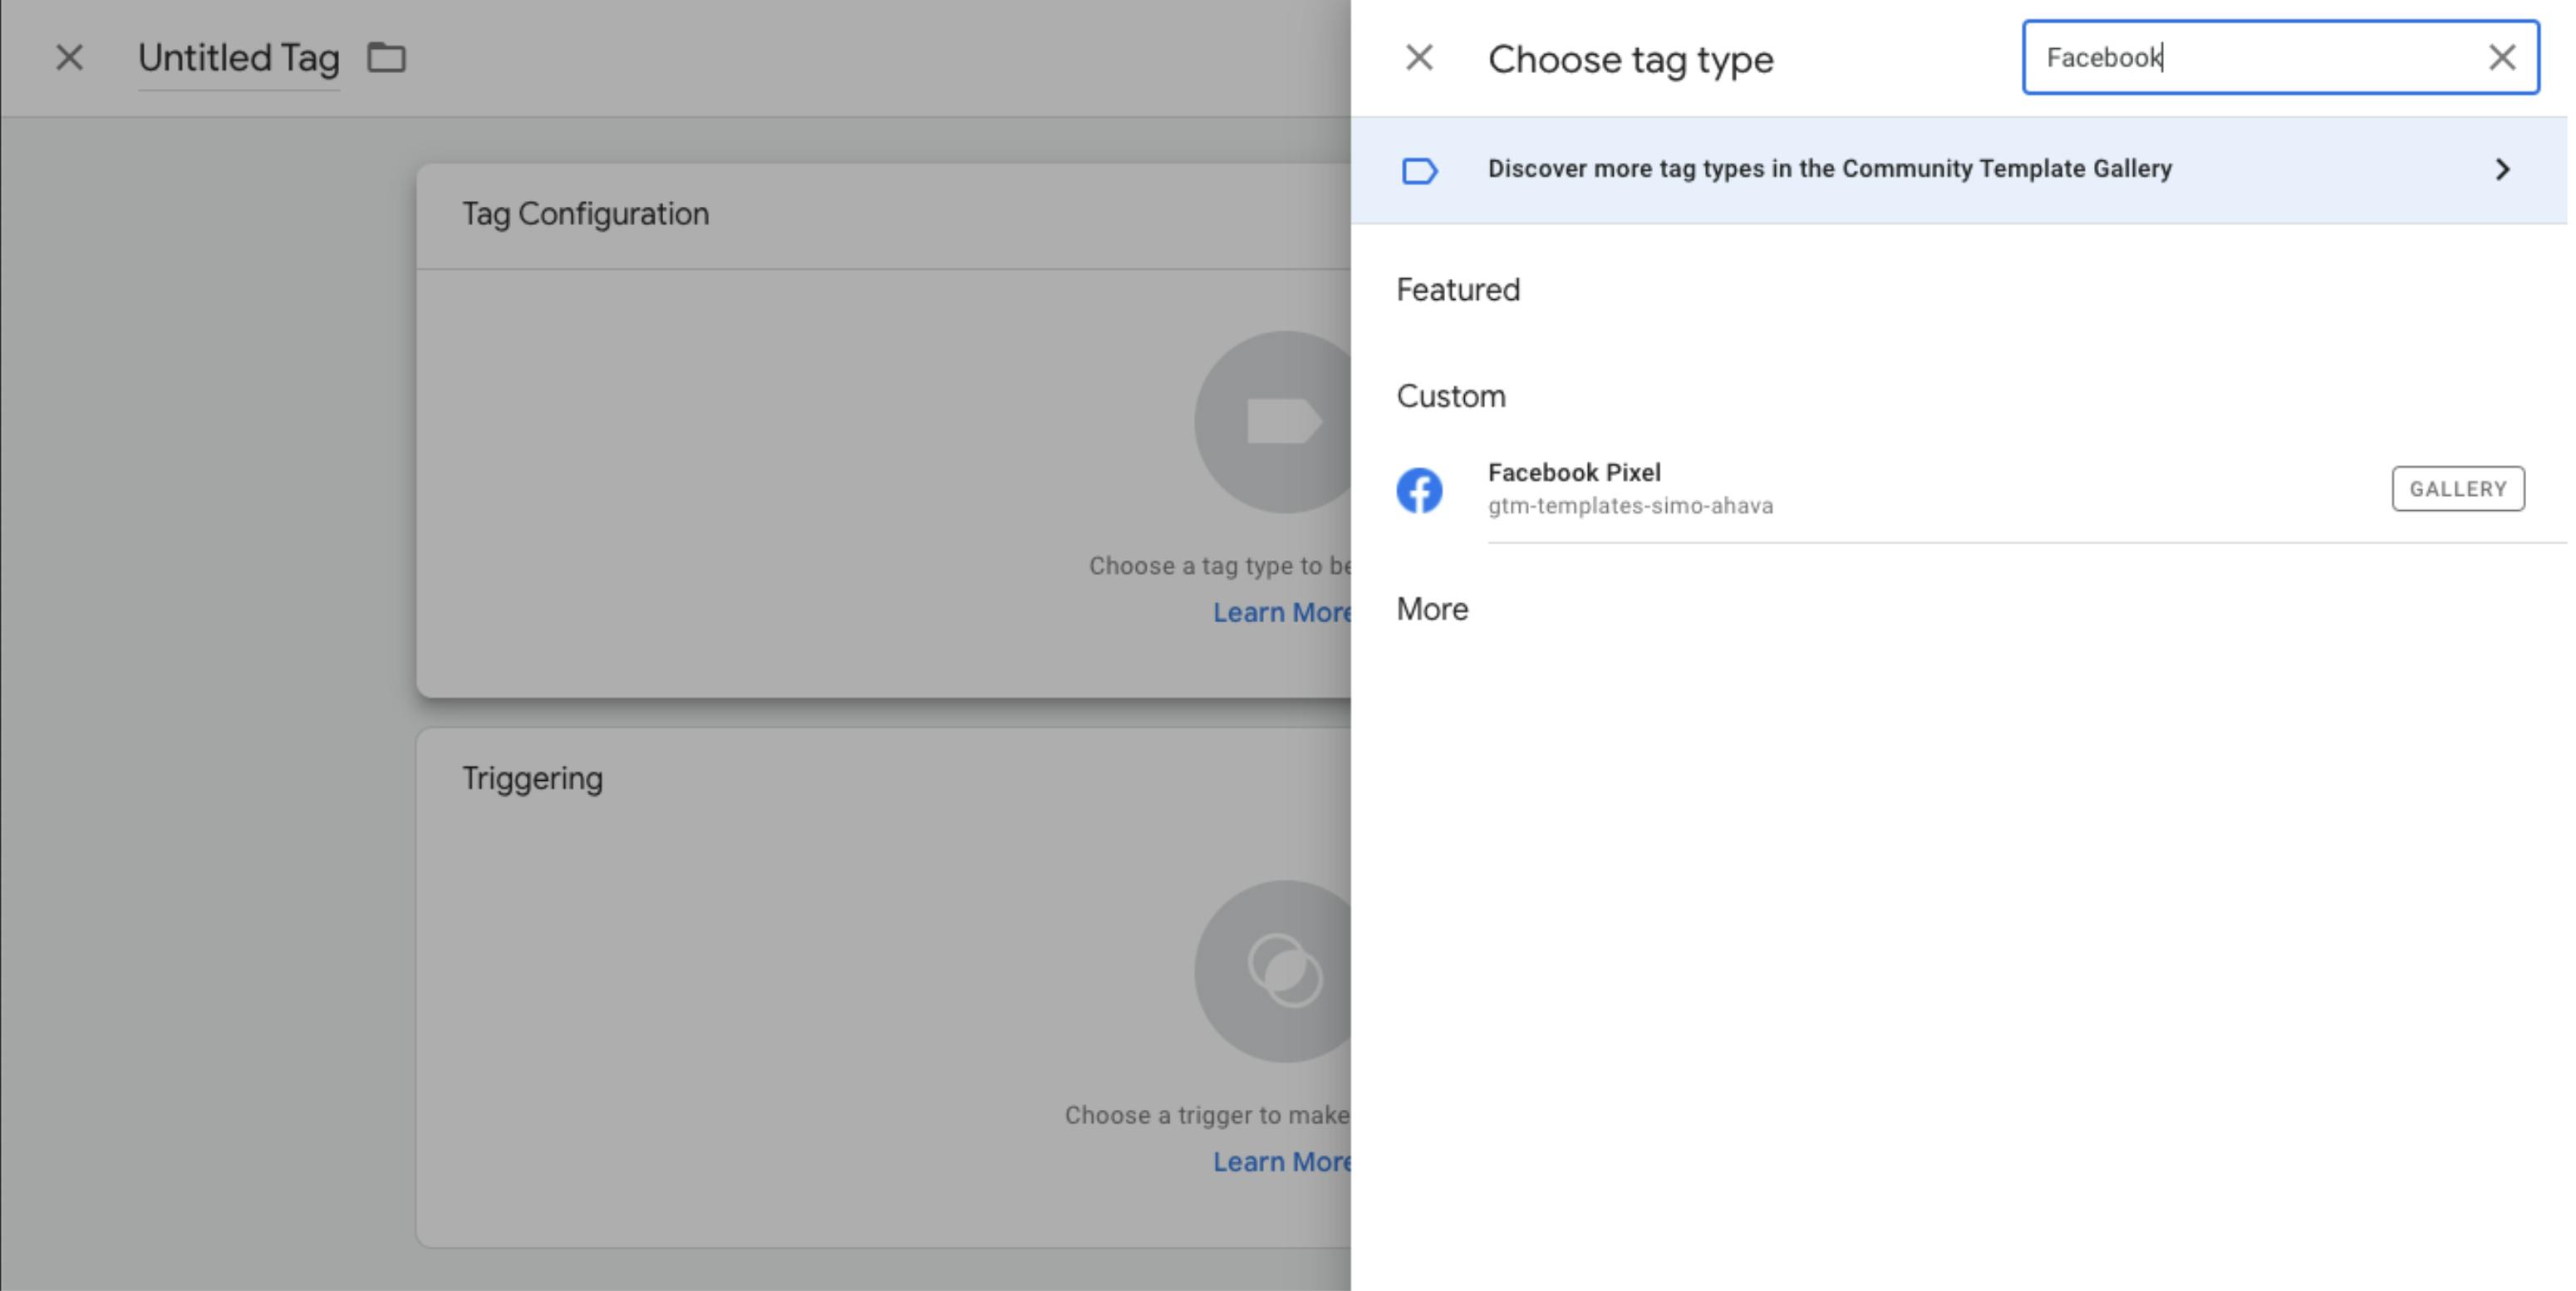
Task: Click the GALLERY badge for Facebook Pixel
Action: (x=2458, y=489)
